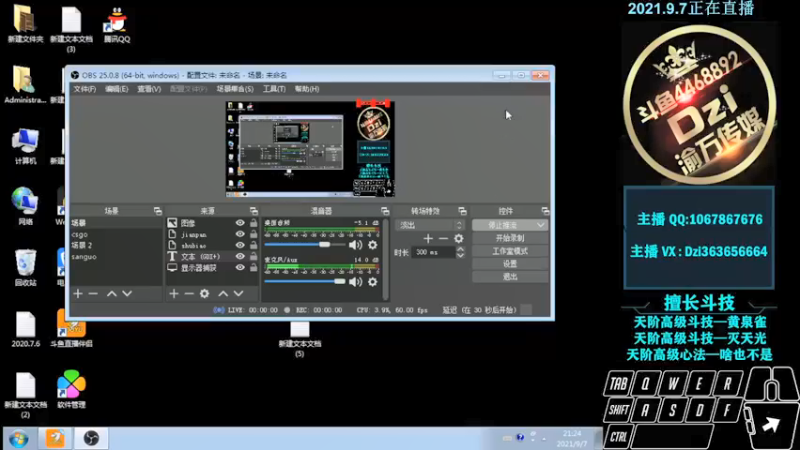Screen dimensions: 800x450
Task: Move scene up in scenes list
Action: [x=111, y=293]
